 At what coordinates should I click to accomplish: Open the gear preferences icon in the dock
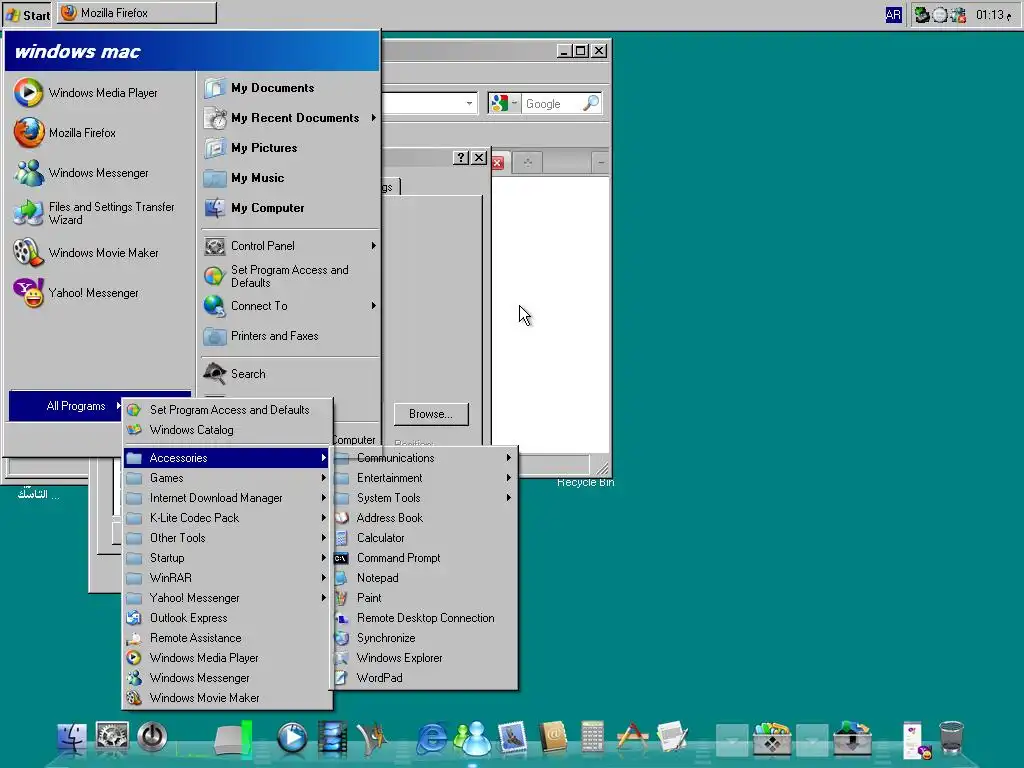click(112, 737)
